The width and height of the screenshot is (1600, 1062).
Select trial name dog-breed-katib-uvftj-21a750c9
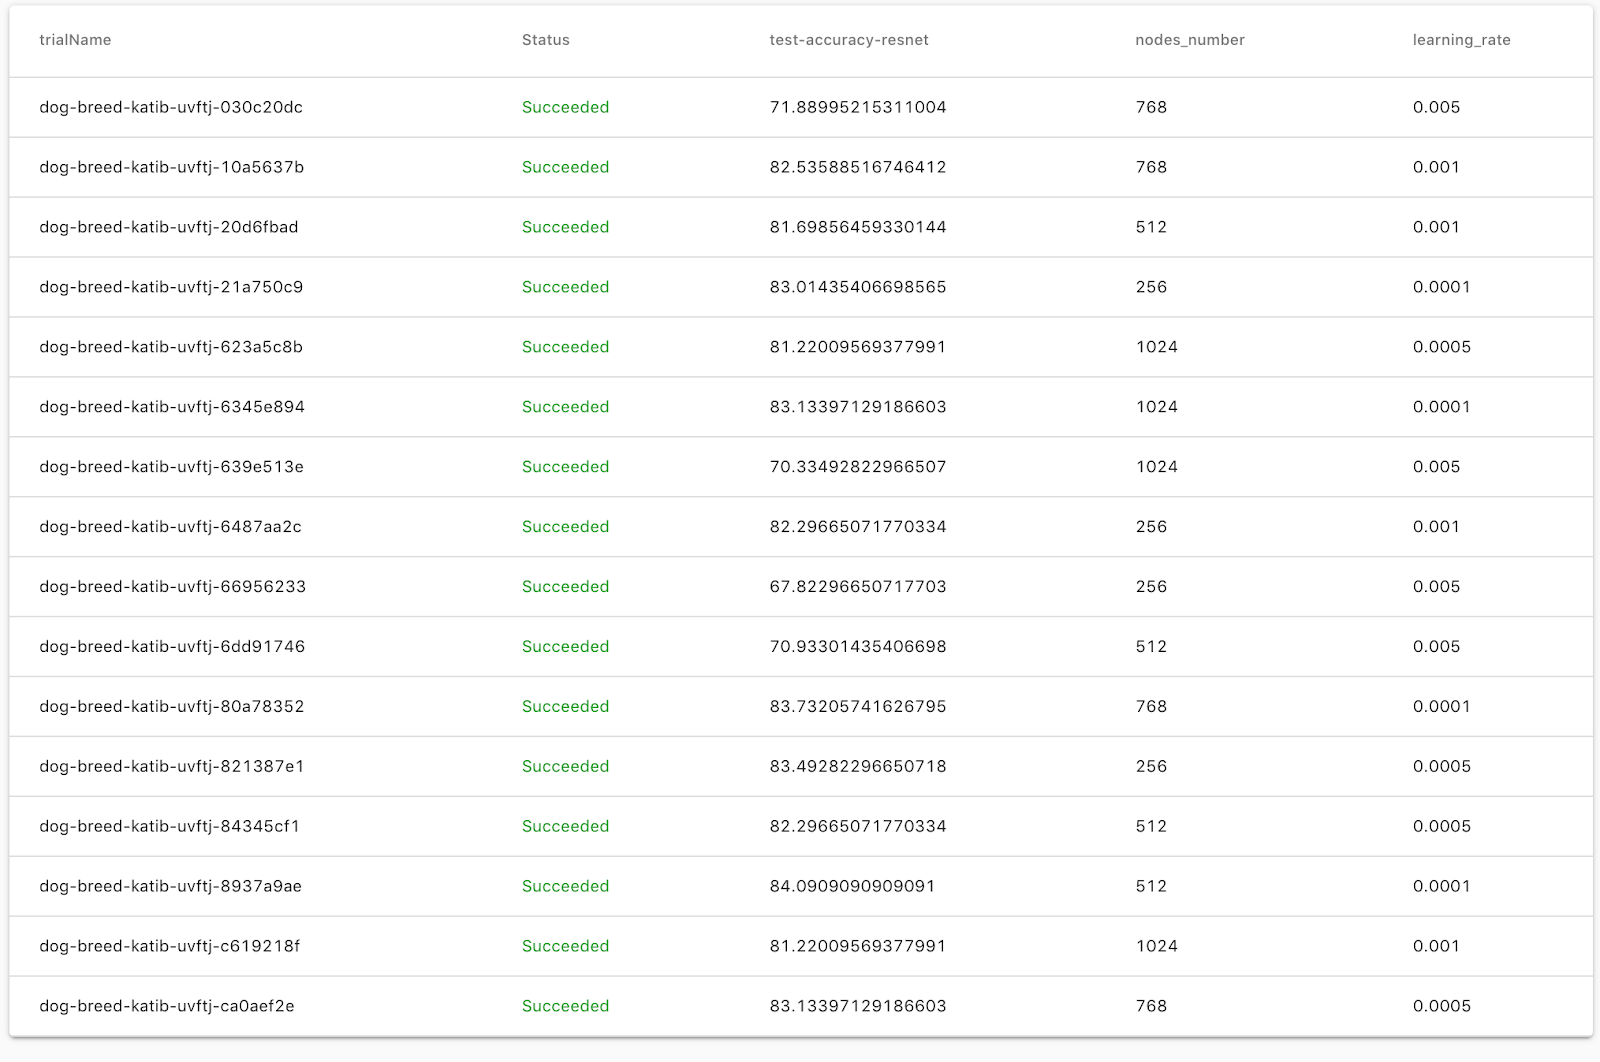click(171, 287)
